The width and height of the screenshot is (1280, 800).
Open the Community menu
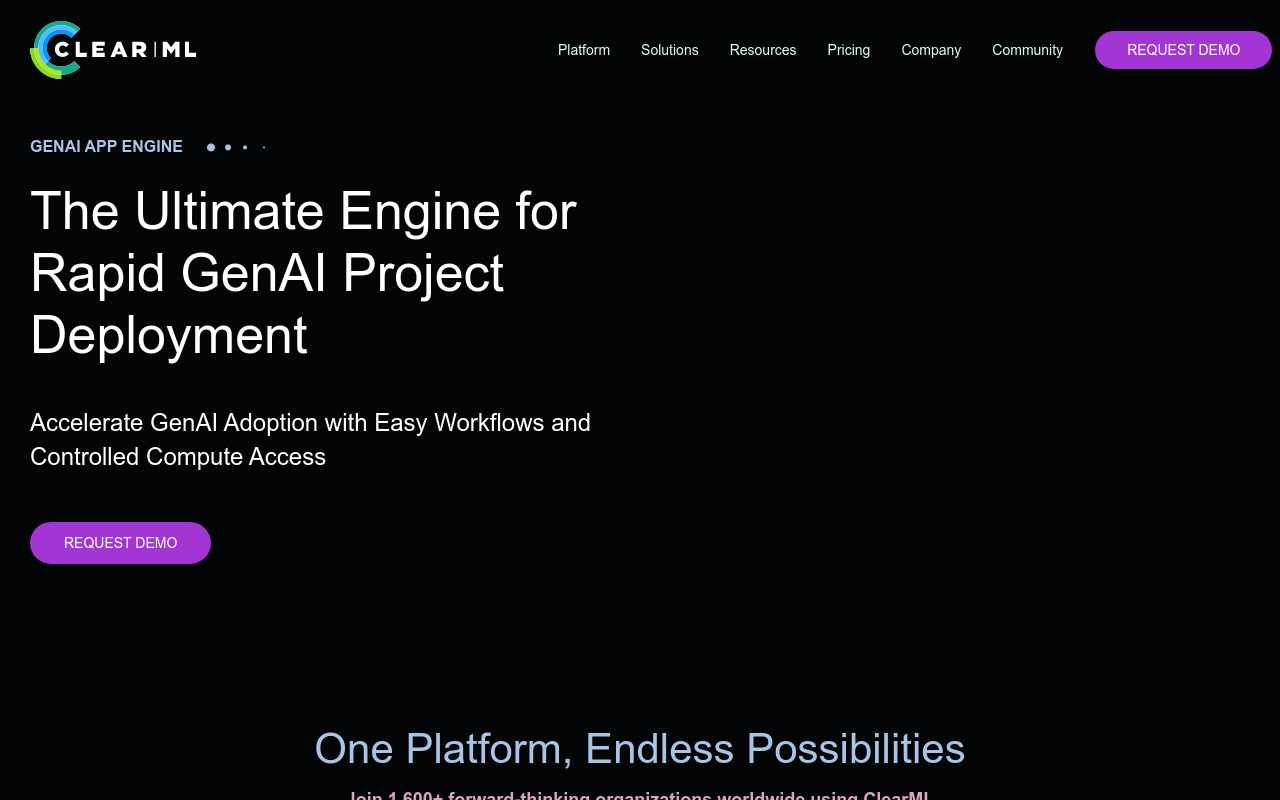tap(1027, 50)
